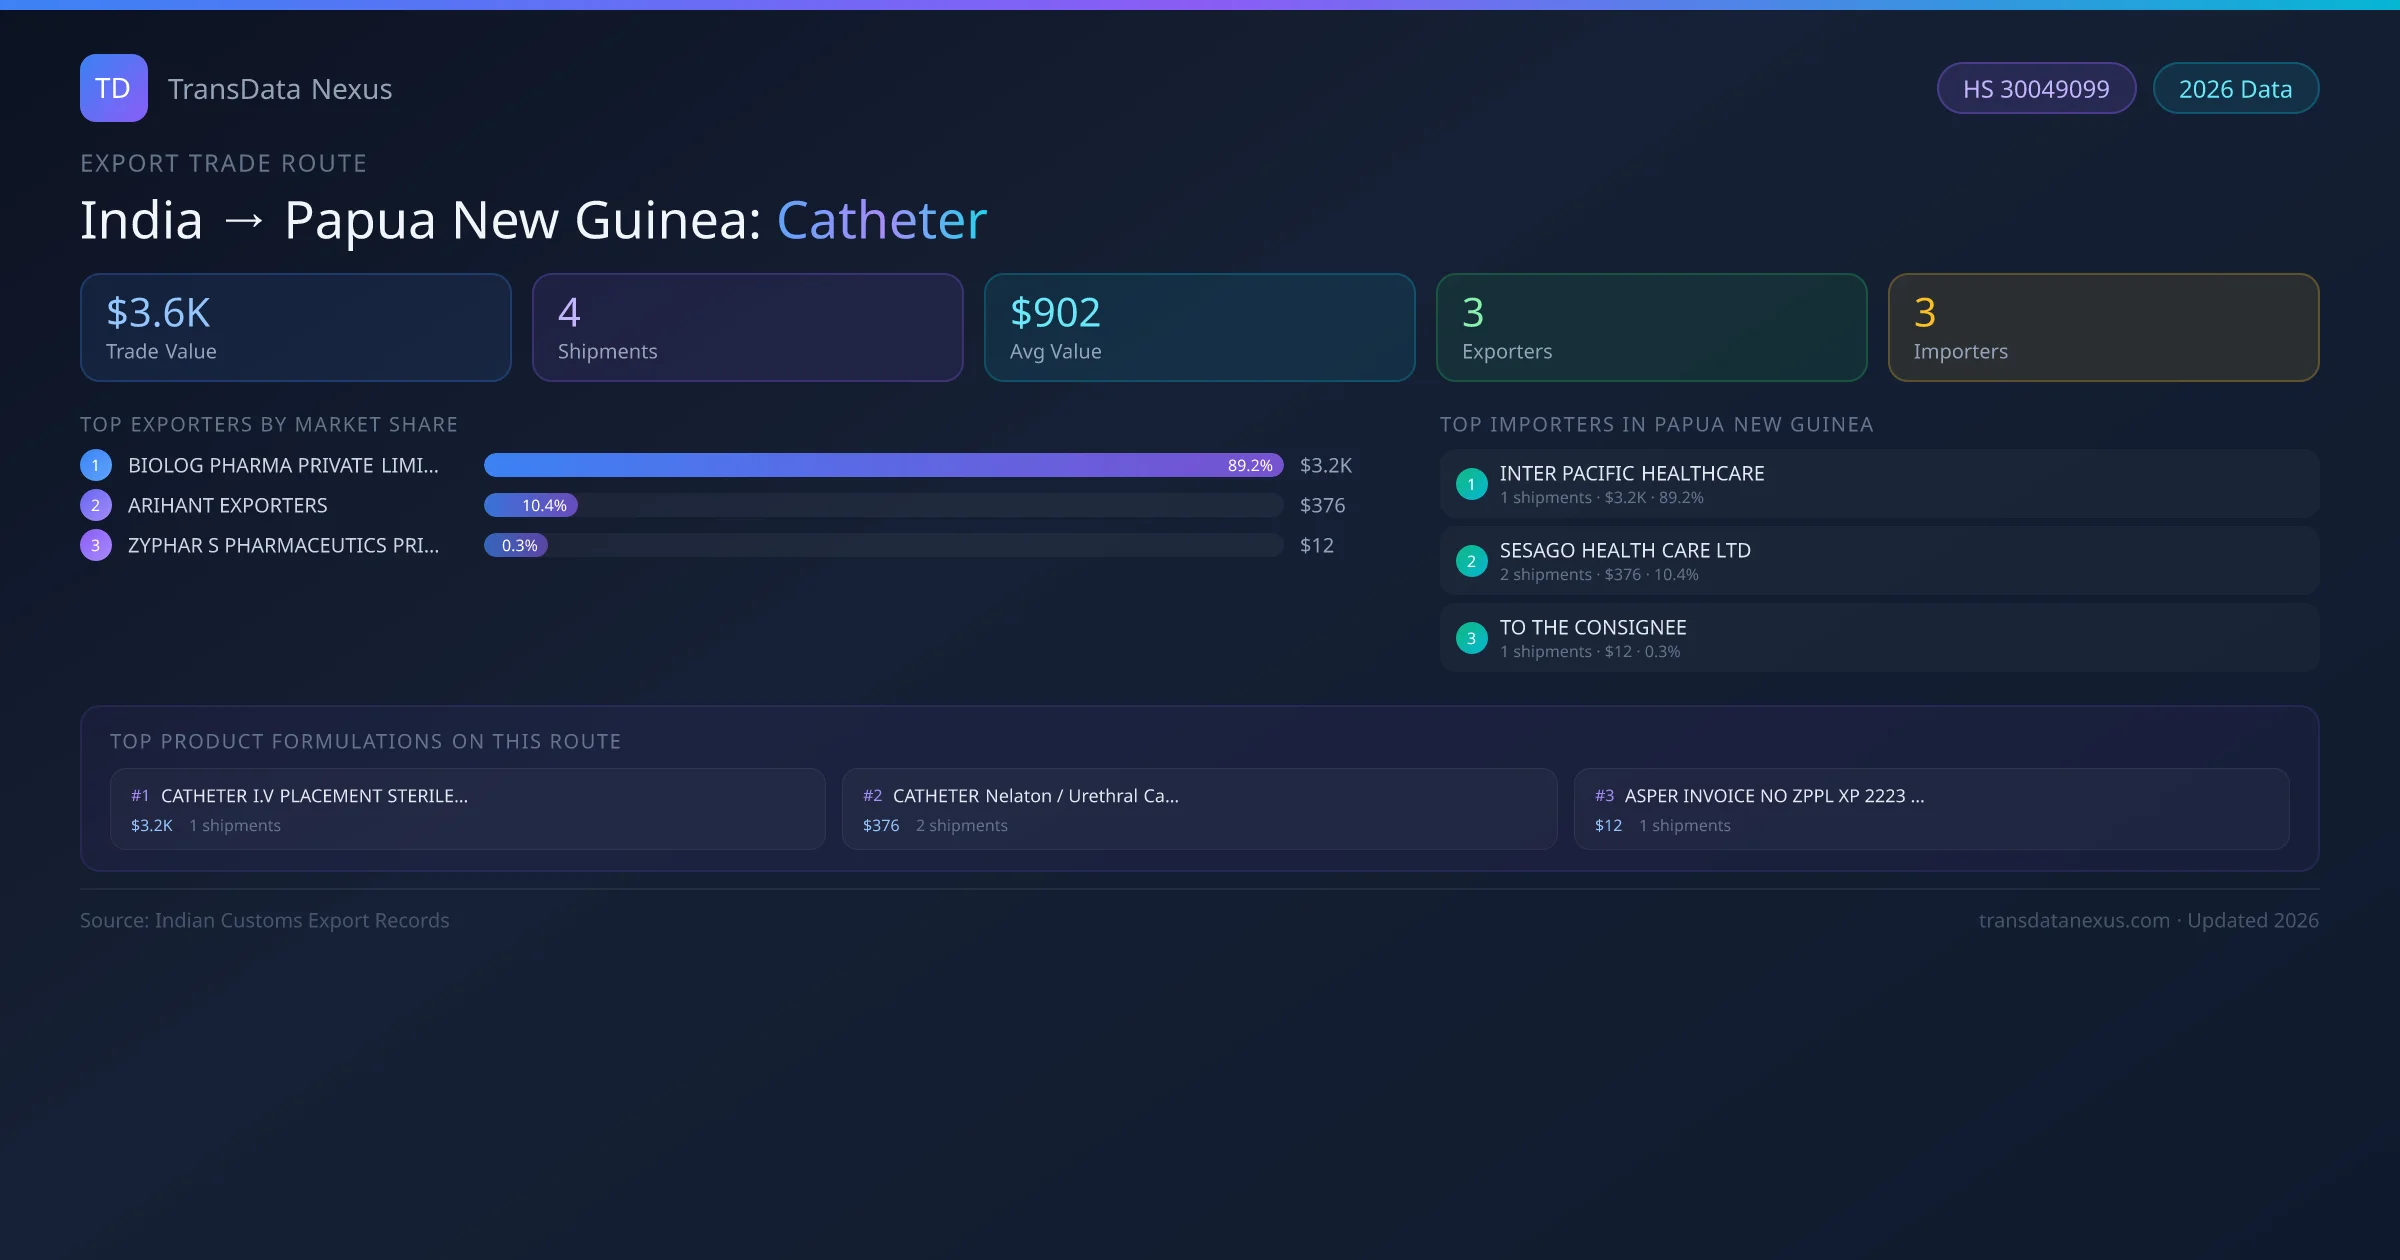The image size is (2400, 1260).
Task: Click the 10.4% market share bar
Action: [x=531, y=505]
